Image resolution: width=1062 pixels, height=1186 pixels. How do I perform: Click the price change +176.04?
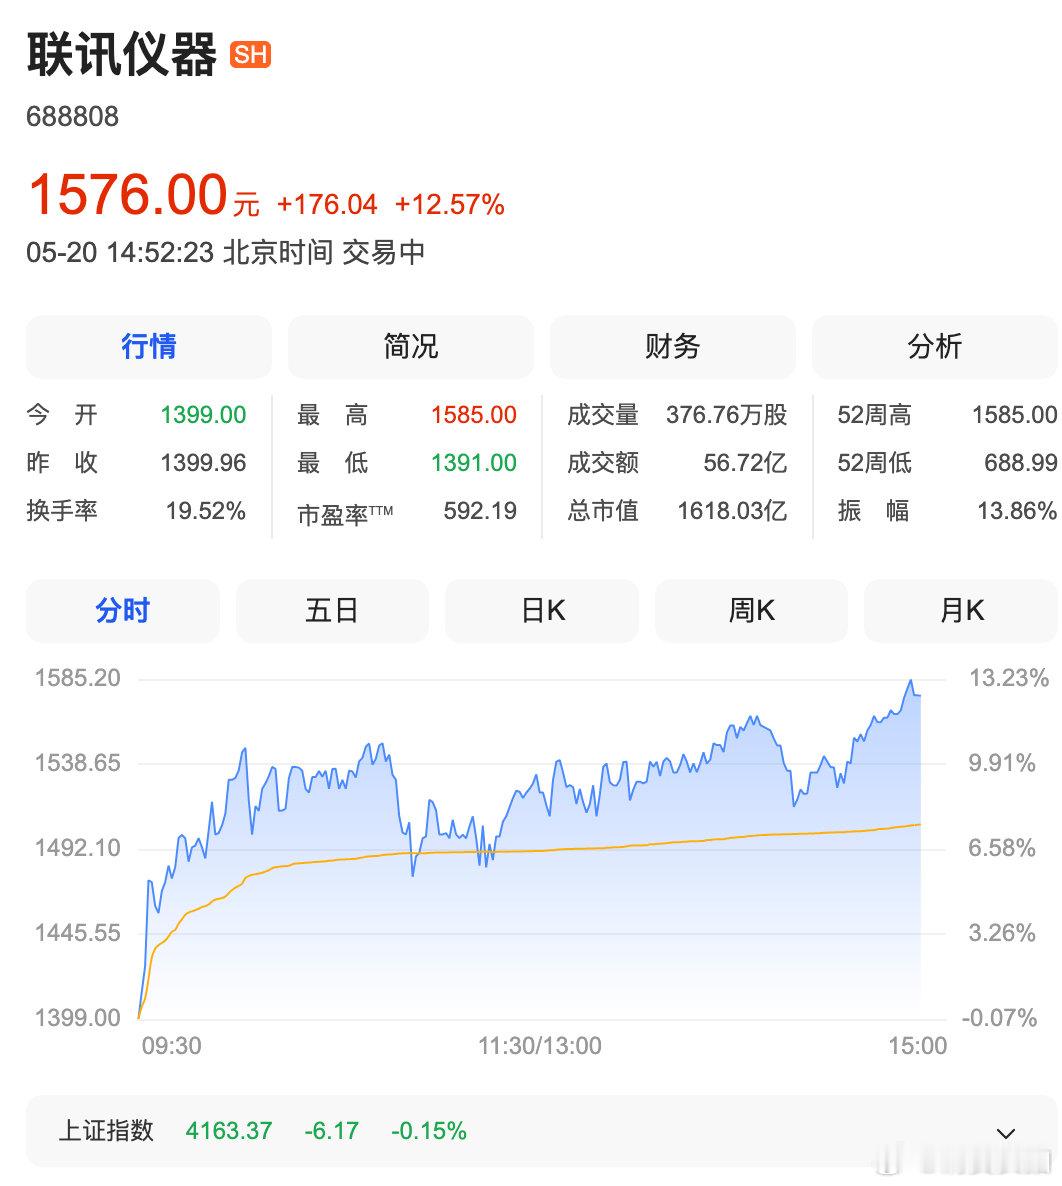point(327,204)
